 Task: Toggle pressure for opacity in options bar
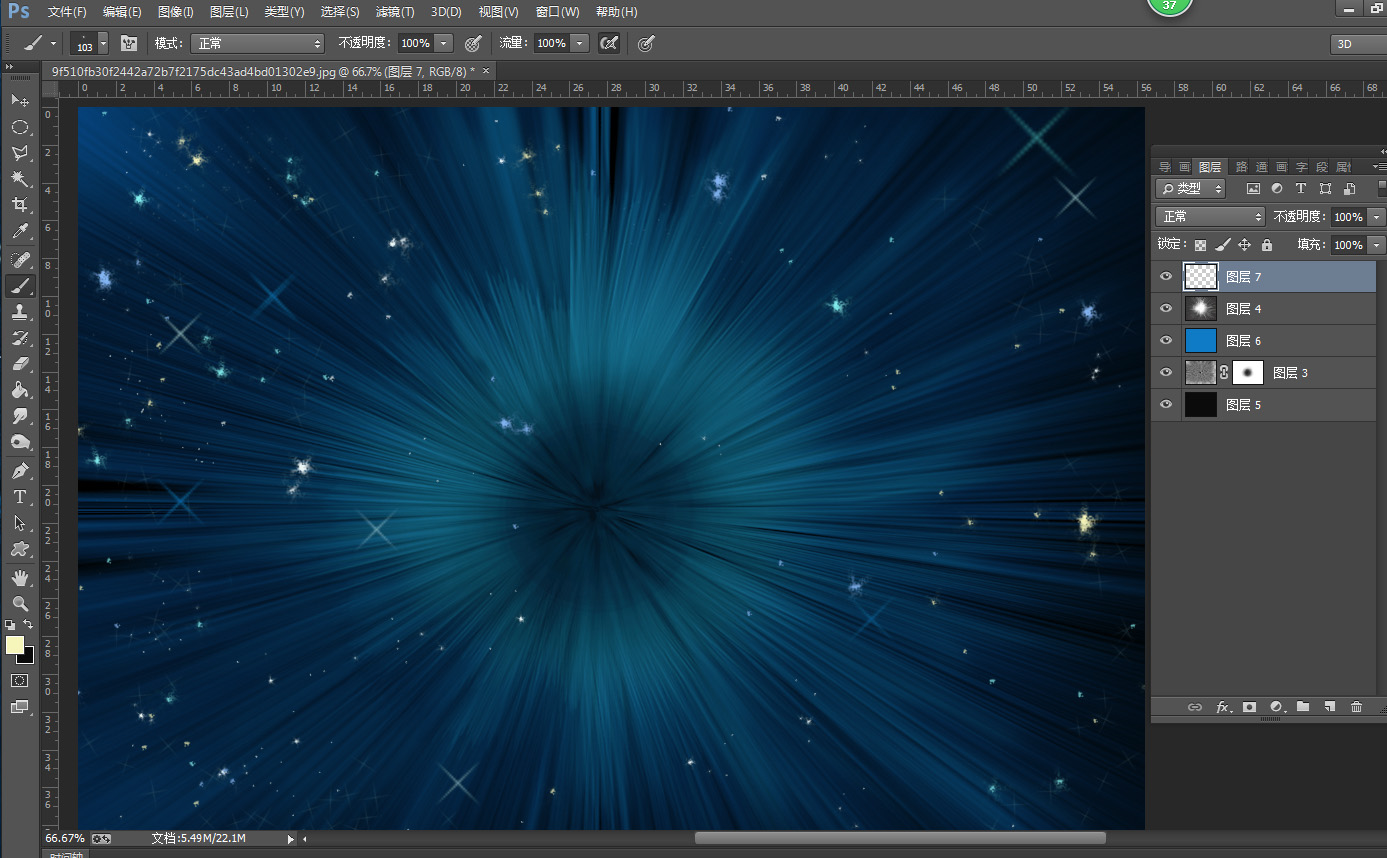coord(473,43)
